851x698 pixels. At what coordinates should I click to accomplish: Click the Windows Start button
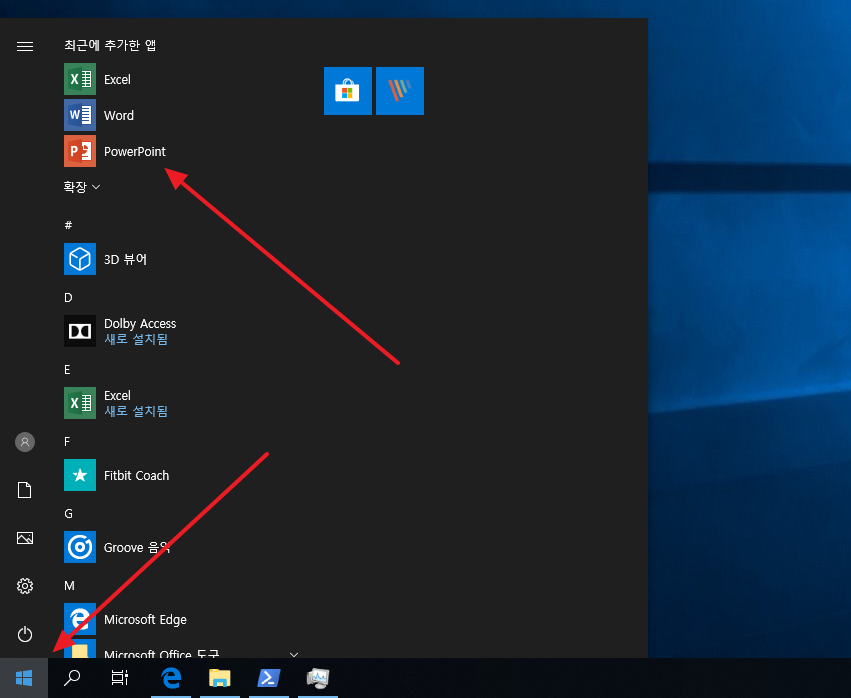pyautogui.click(x=24, y=678)
